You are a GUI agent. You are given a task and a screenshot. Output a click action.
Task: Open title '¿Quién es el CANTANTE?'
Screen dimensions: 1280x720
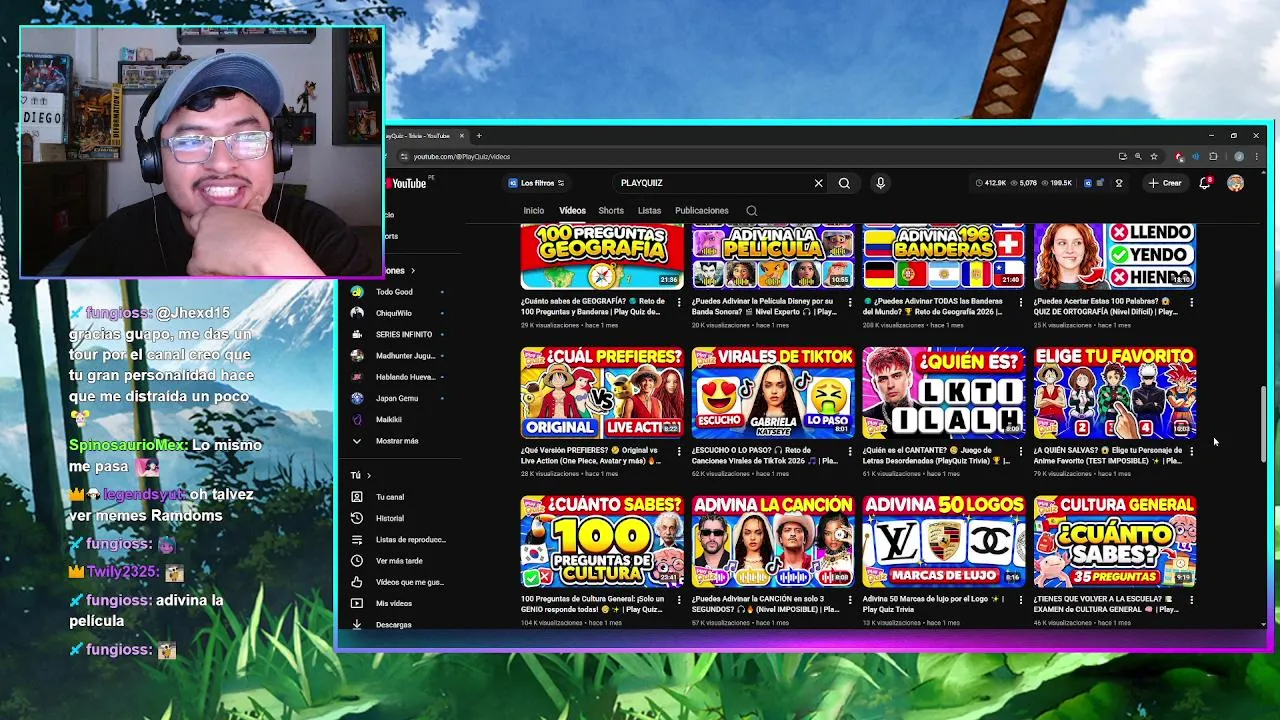click(x=936, y=455)
